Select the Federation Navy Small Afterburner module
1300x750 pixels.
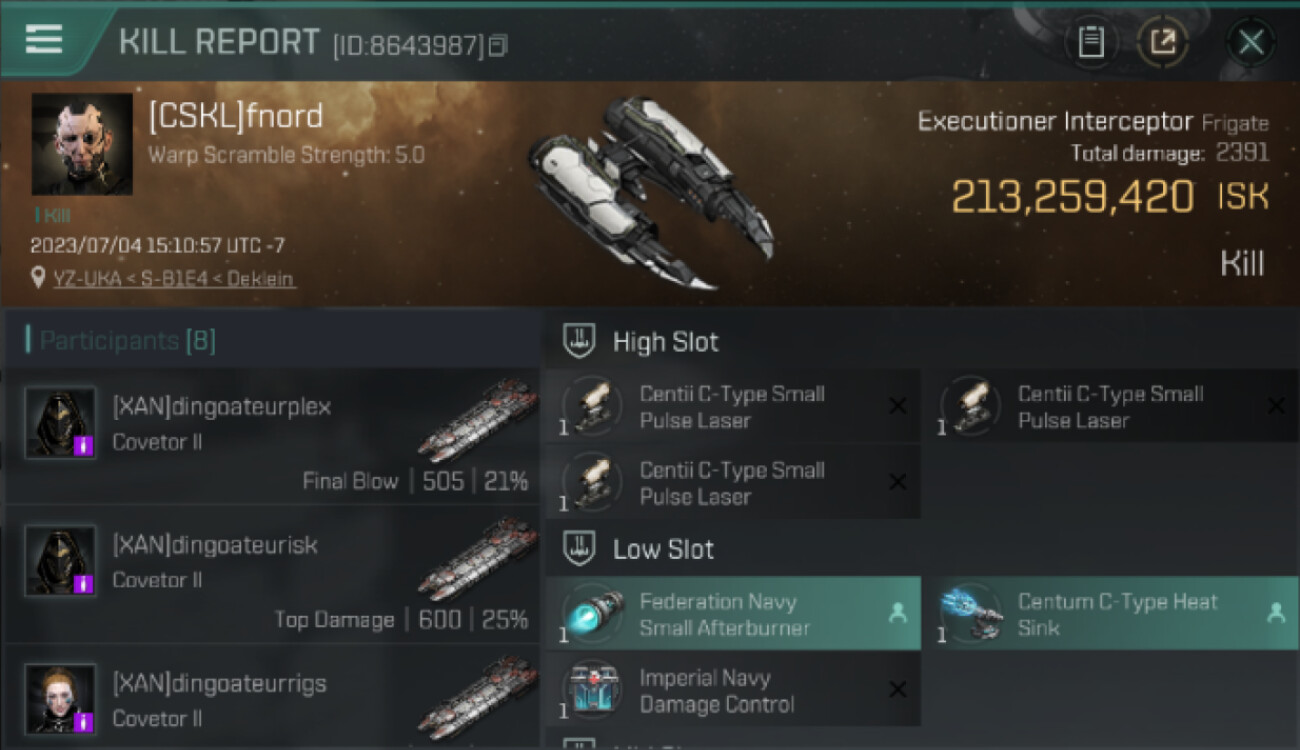733,614
